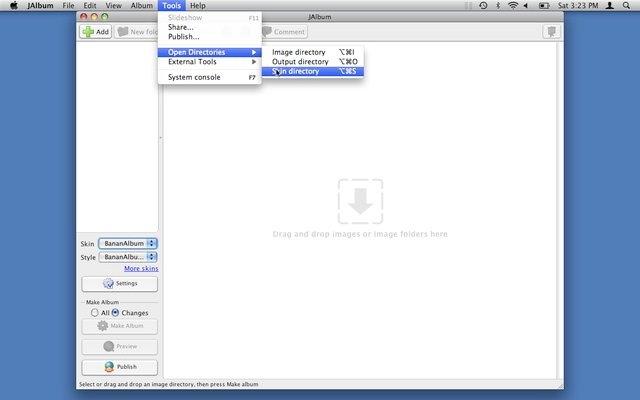This screenshot has width=640, height=400.
Task: Click the clock showing Sat 3:23 PM
Action: 578,5
